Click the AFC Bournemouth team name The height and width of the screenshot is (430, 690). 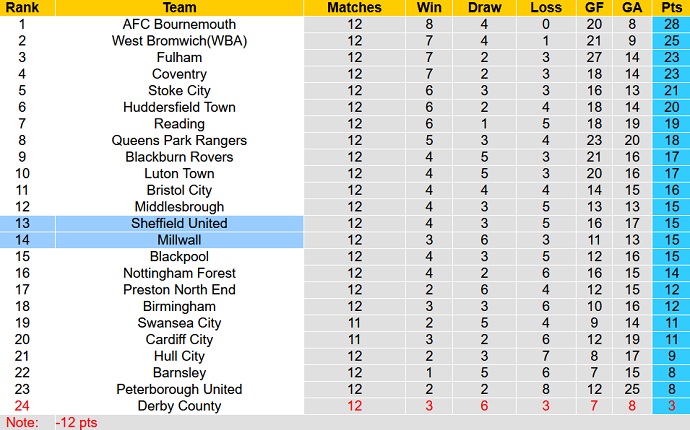click(179, 24)
